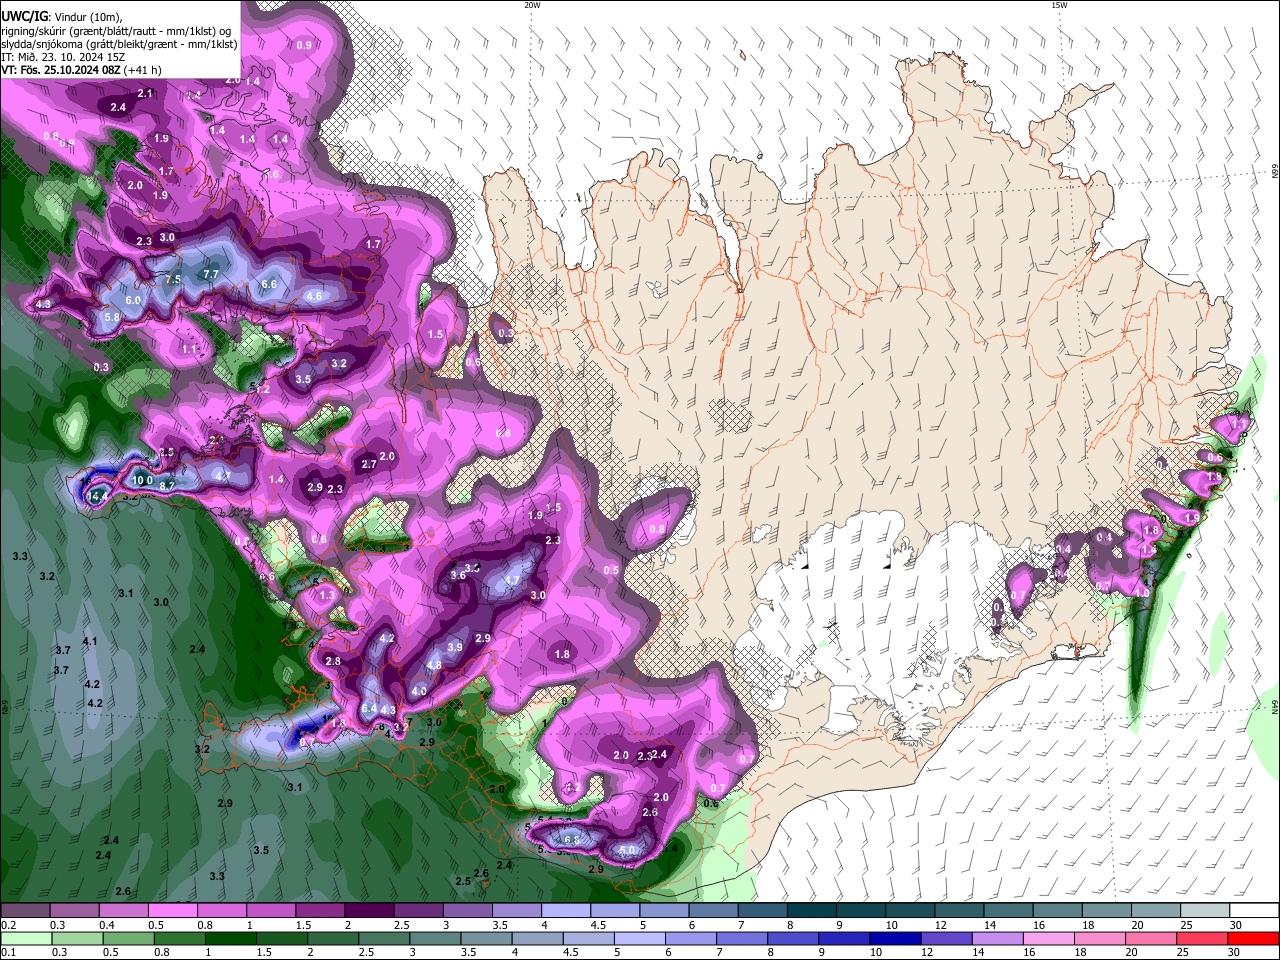Click the 5.8 snowfall value
The height and width of the screenshot is (960, 1280).
112,317
